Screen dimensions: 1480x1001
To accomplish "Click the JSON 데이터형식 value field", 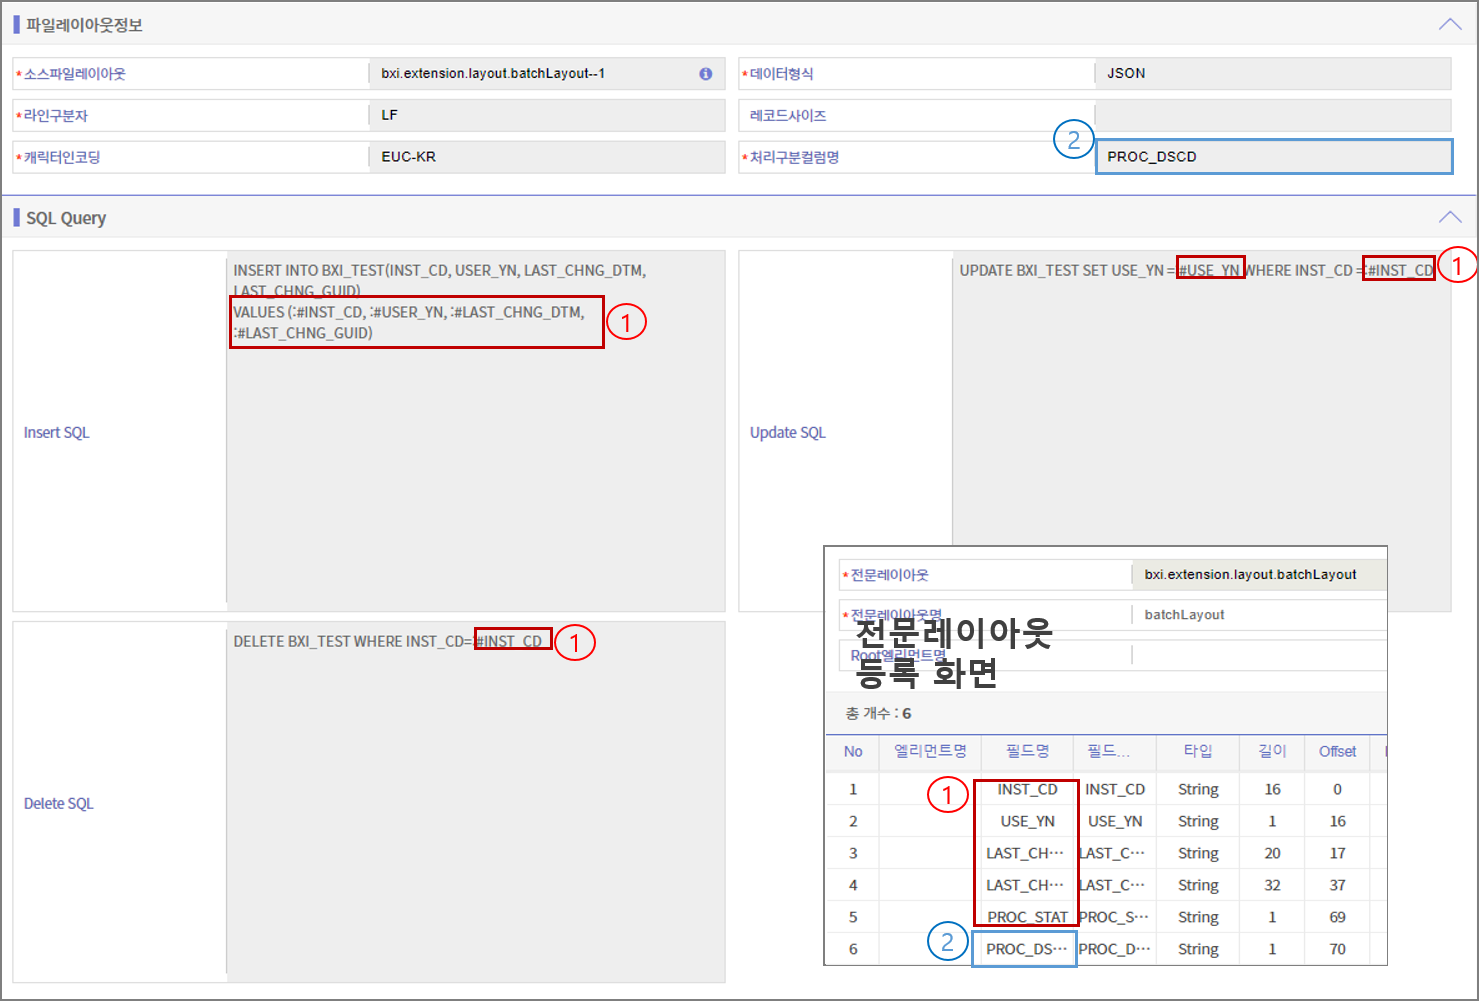I will point(1272,73).
